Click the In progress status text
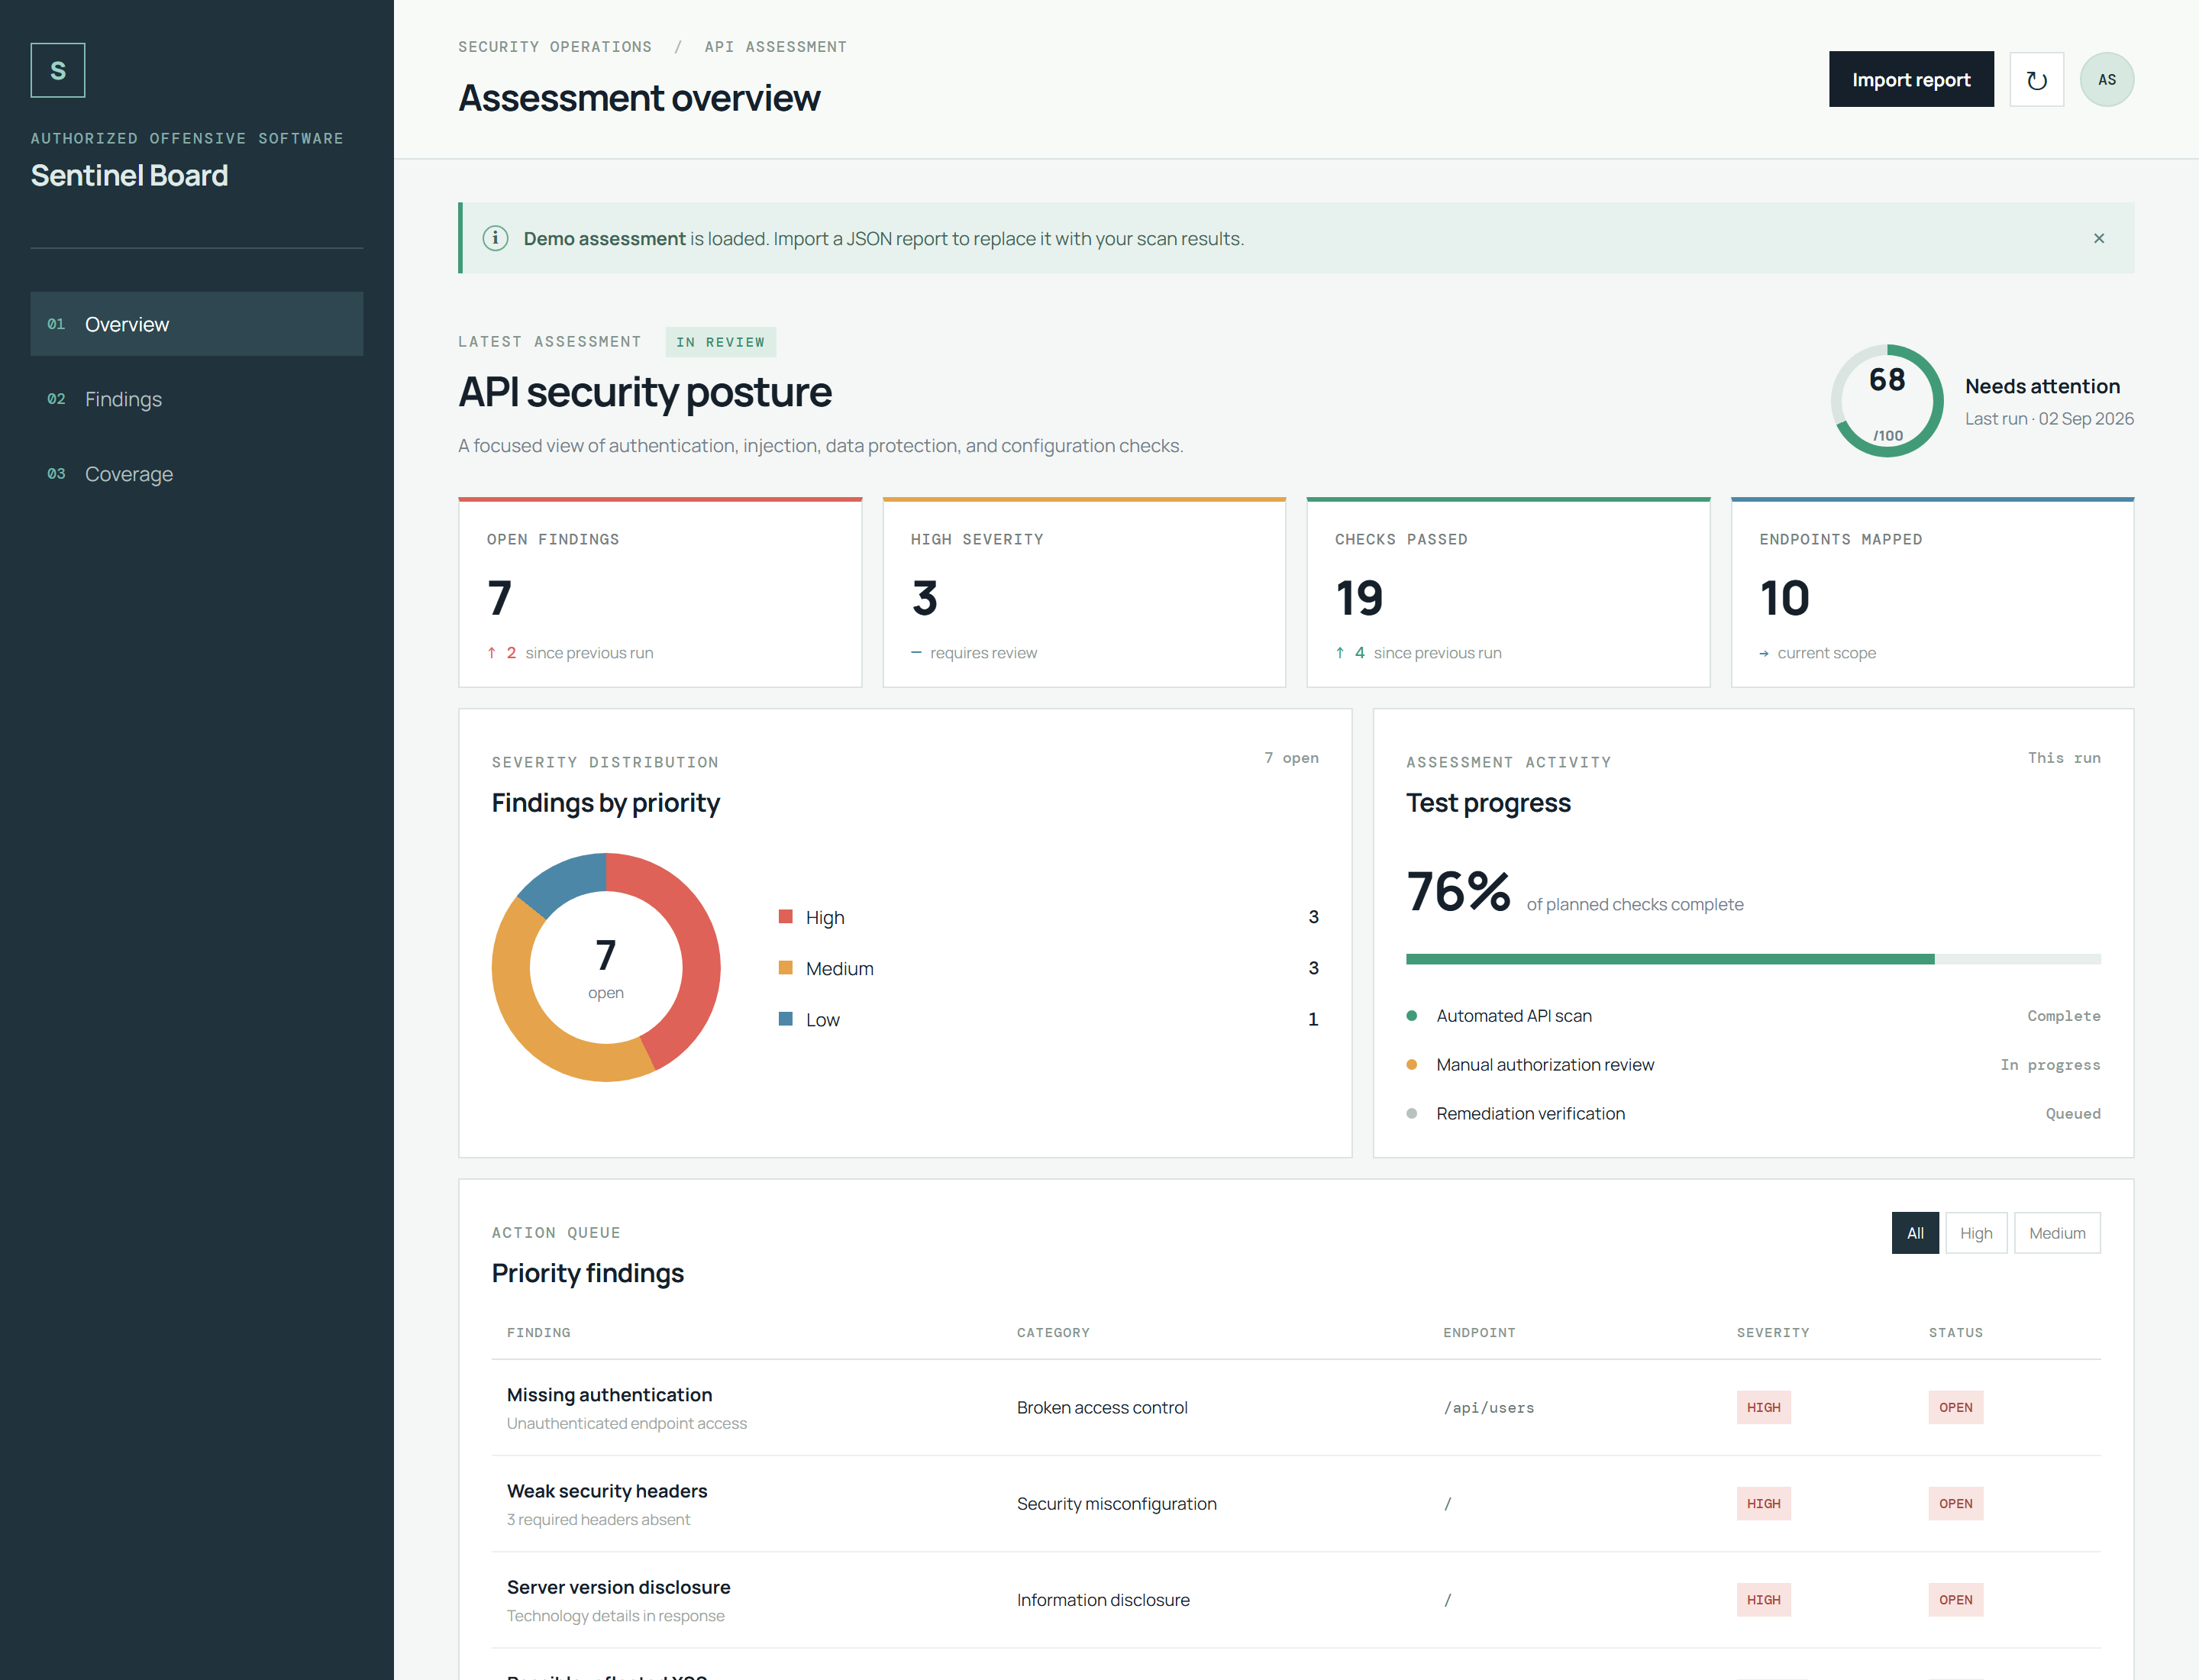 [2049, 1065]
